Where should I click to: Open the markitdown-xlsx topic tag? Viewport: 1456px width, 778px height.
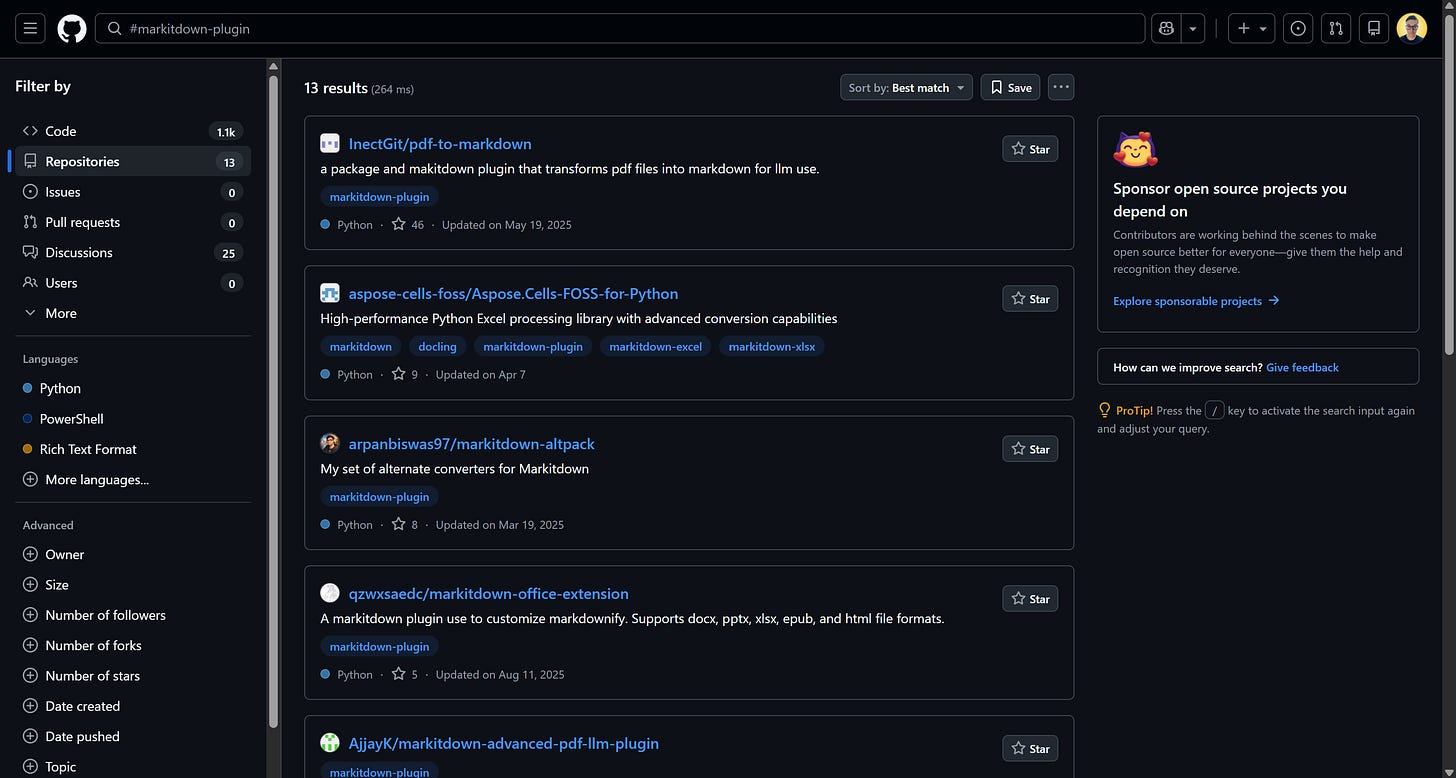click(x=771, y=347)
